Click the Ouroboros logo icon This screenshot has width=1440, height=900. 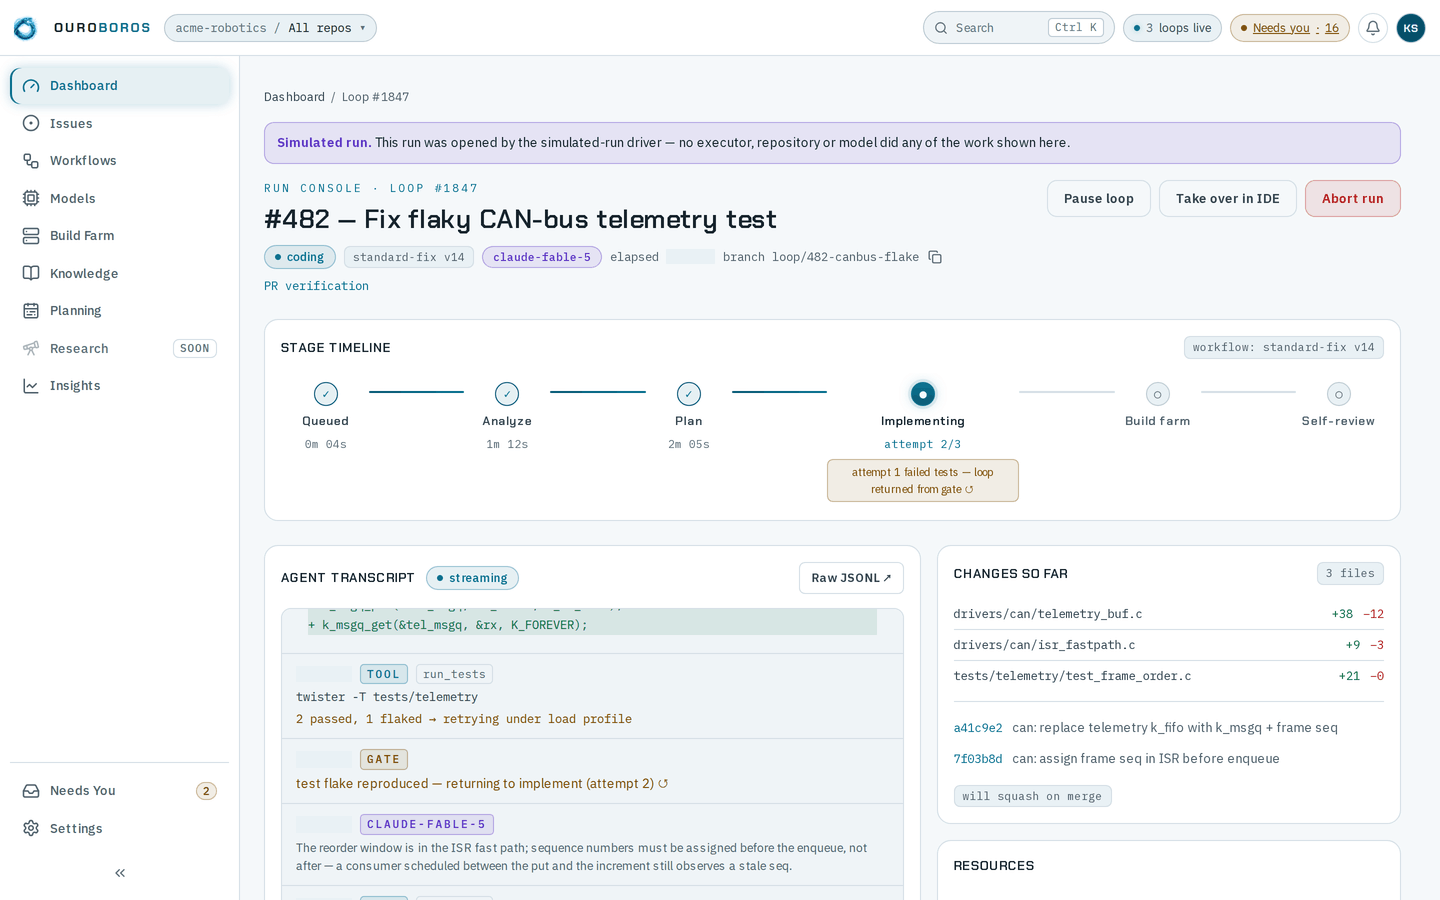(x=25, y=28)
